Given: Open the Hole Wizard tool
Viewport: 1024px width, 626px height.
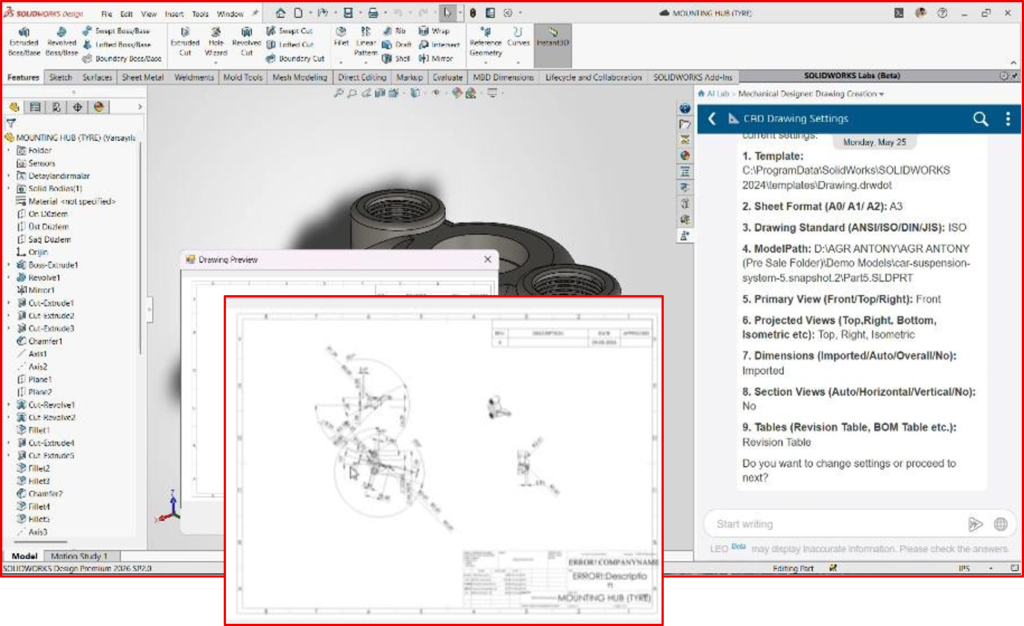Looking at the screenshot, I should coord(216,41).
